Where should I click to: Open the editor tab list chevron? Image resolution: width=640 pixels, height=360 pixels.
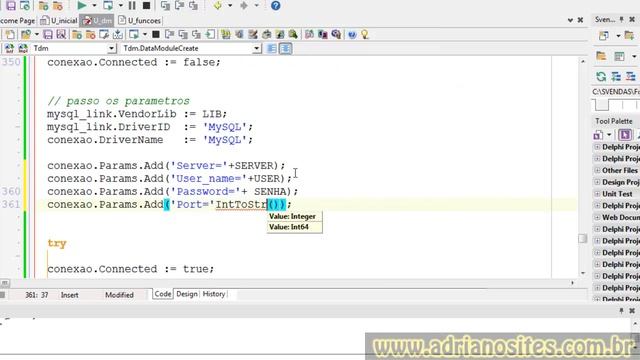point(570,20)
